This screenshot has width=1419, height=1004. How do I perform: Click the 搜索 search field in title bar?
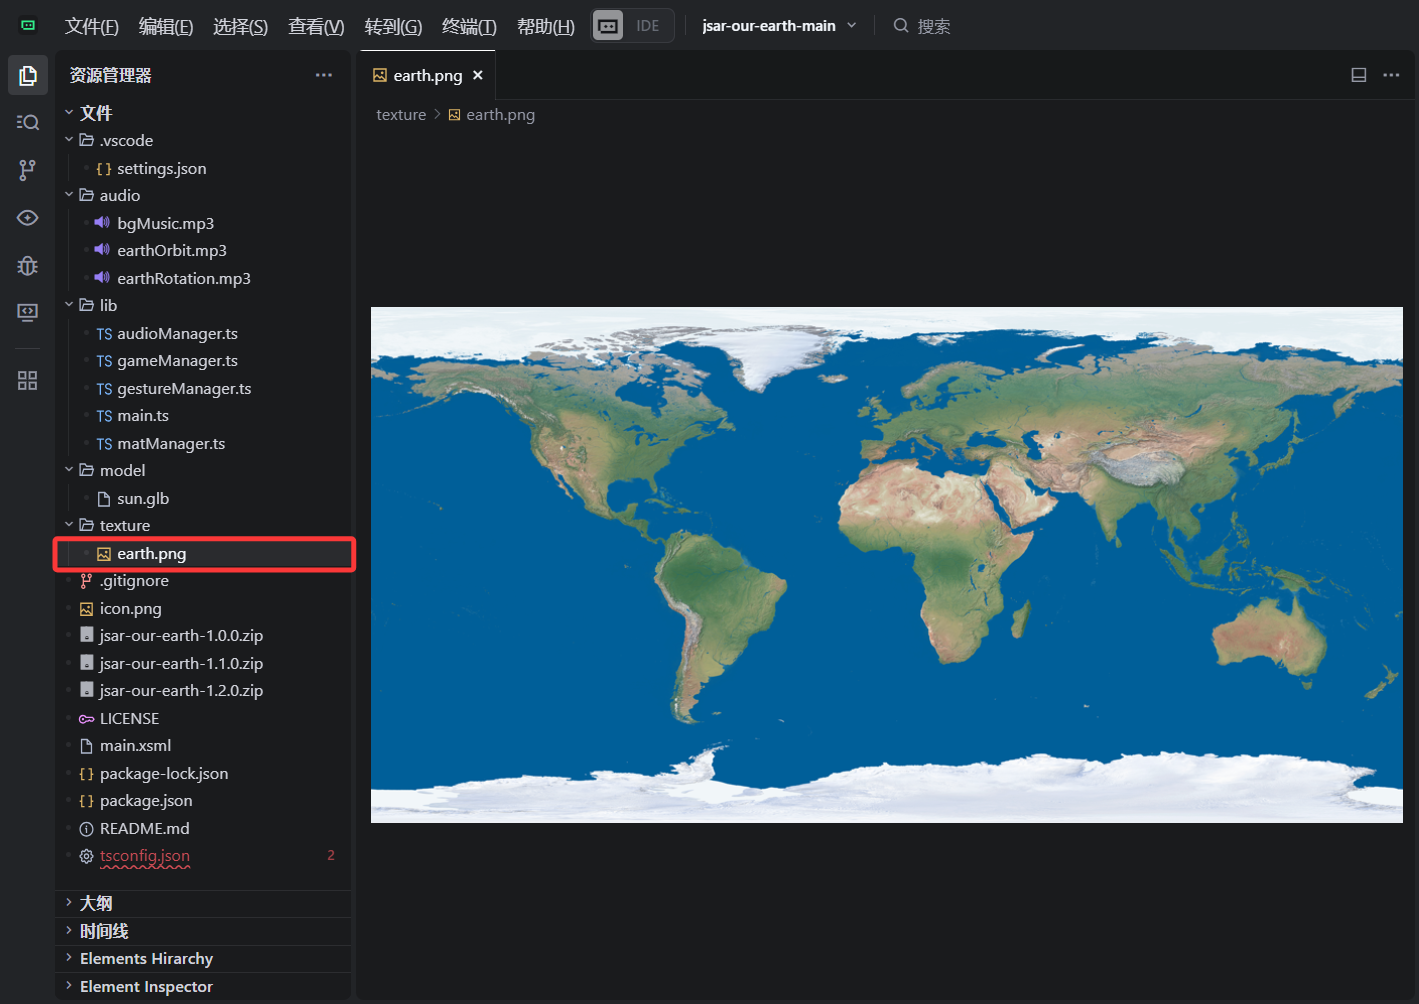pos(933,27)
